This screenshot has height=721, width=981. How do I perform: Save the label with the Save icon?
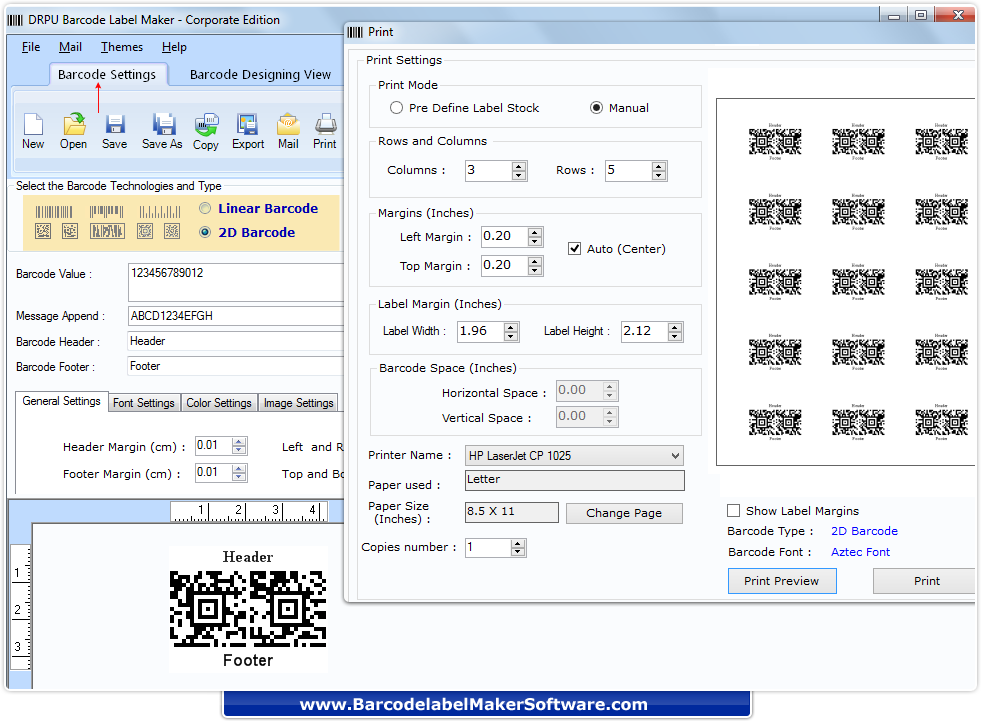point(114,131)
